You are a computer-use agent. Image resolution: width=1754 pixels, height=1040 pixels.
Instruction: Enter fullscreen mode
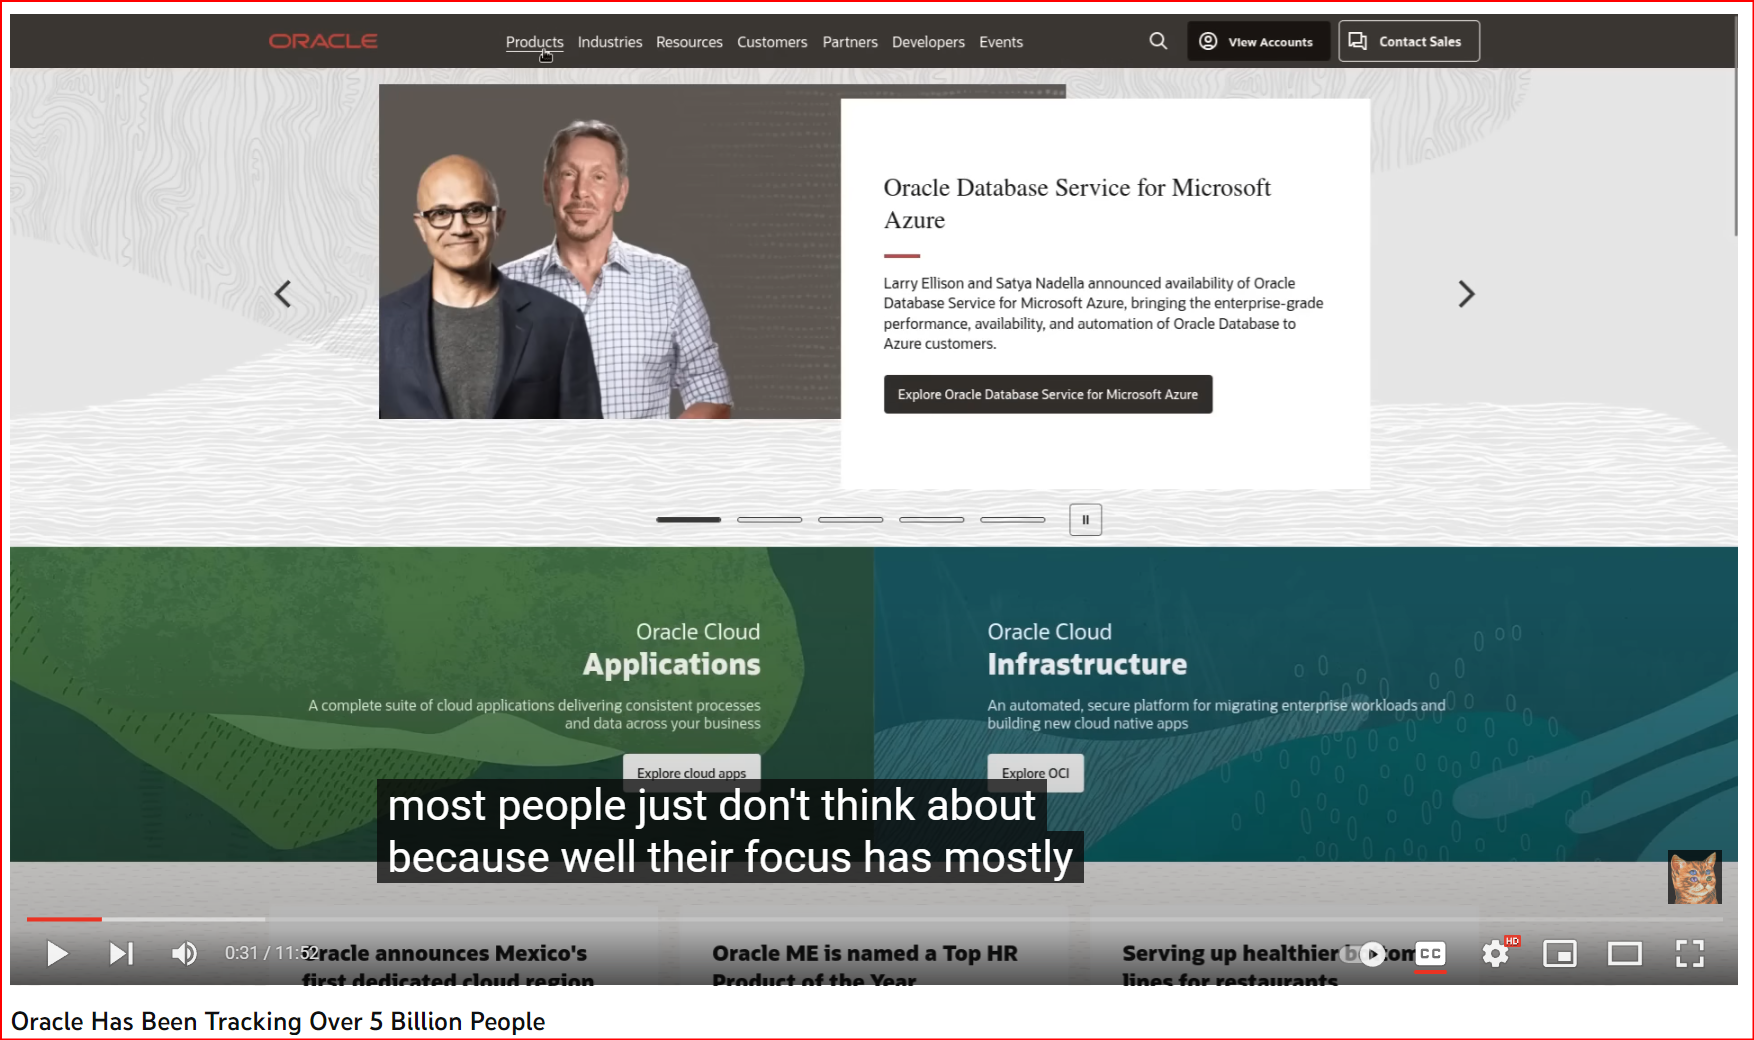[1689, 954]
